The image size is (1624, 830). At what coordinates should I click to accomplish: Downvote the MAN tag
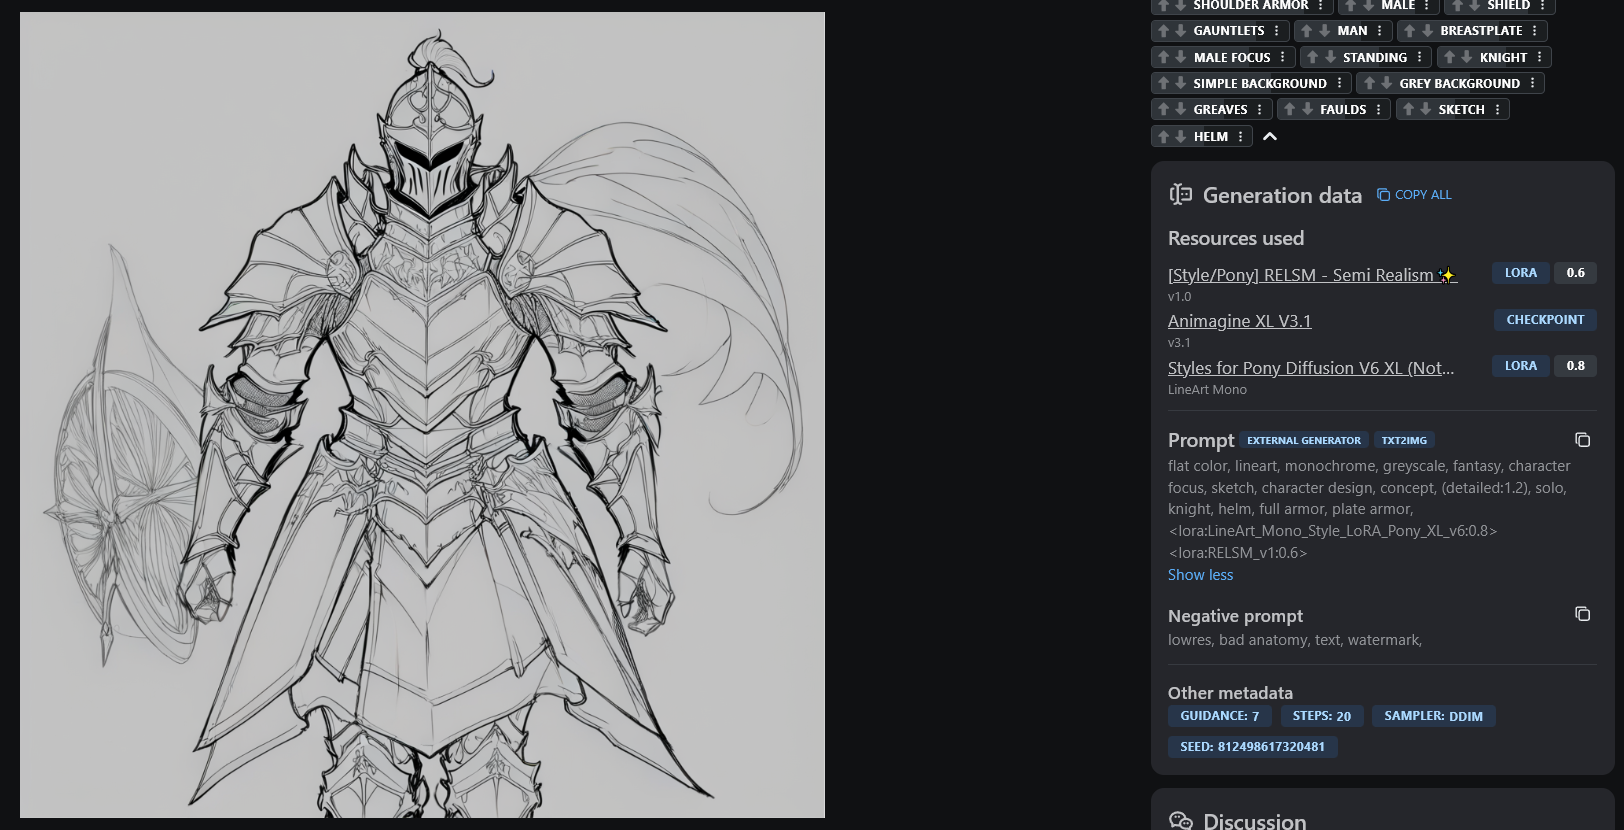[1324, 31]
